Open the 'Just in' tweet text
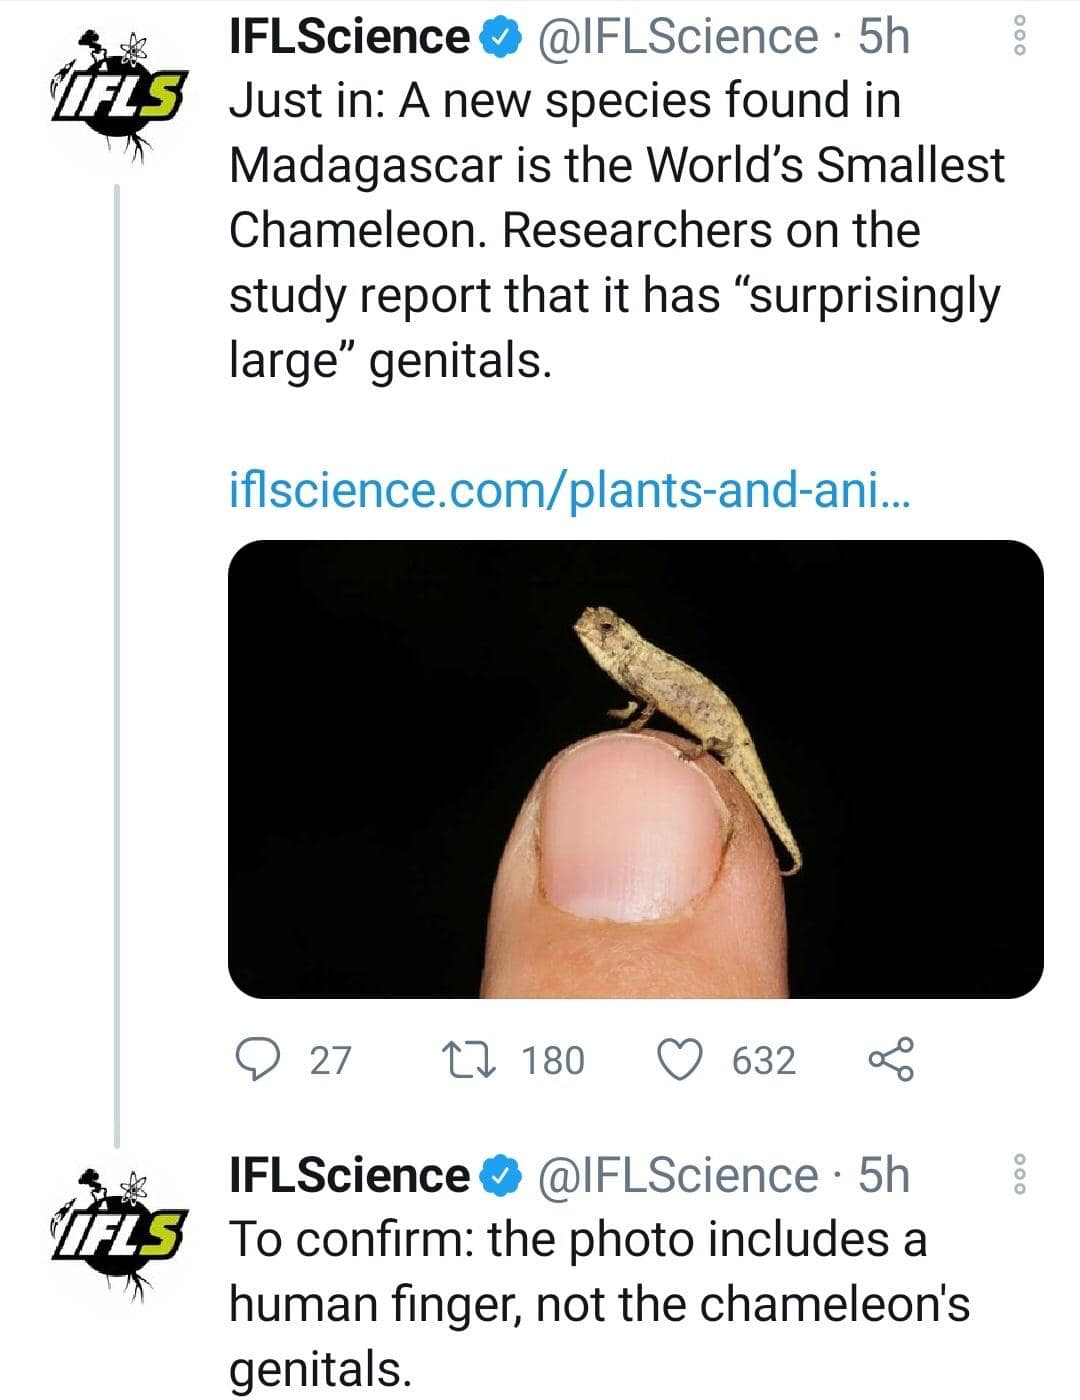Viewport: 1080px width, 1400px height. click(x=615, y=230)
